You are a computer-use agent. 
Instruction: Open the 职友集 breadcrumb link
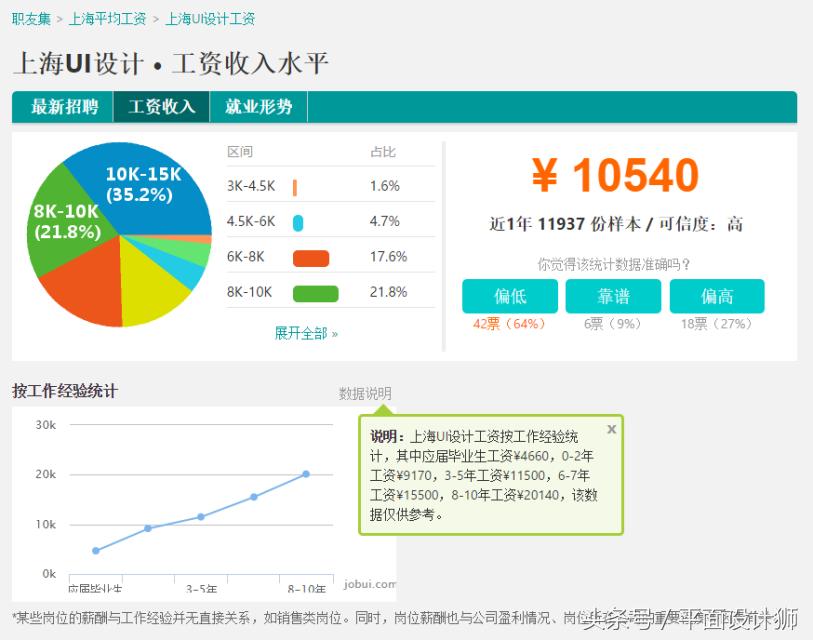click(x=31, y=18)
